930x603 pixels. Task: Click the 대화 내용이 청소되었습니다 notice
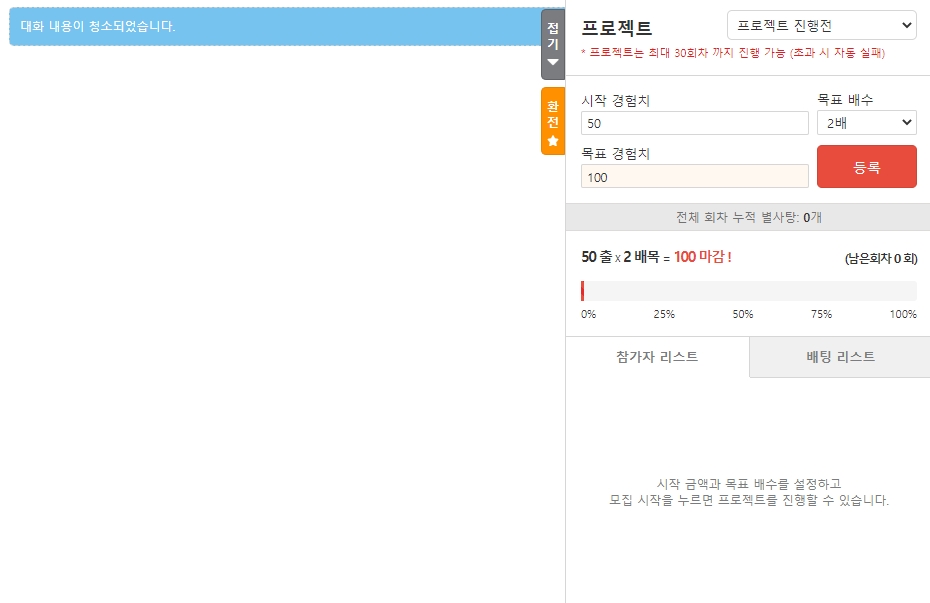pyautogui.click(x=276, y=27)
